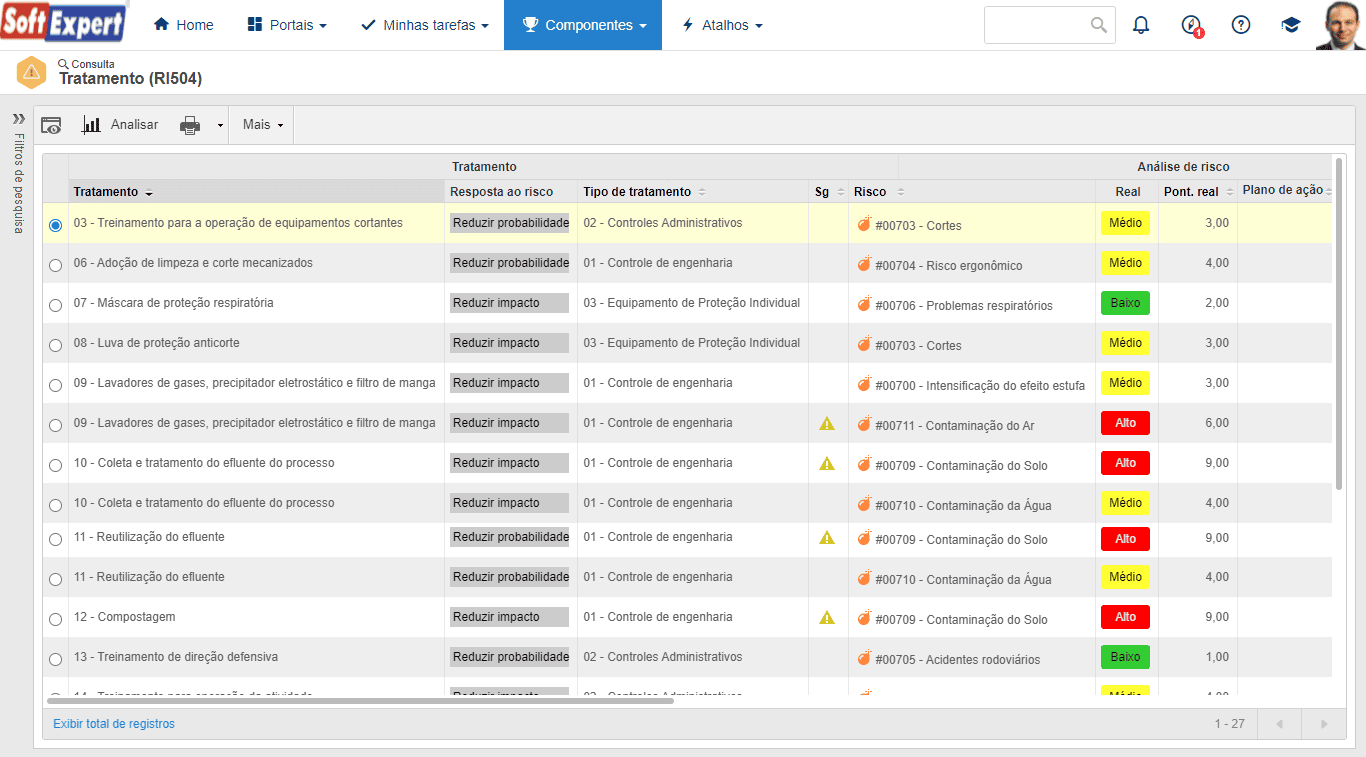Select radio for 07 - Máscara de proteção respiratória

tap(55, 306)
